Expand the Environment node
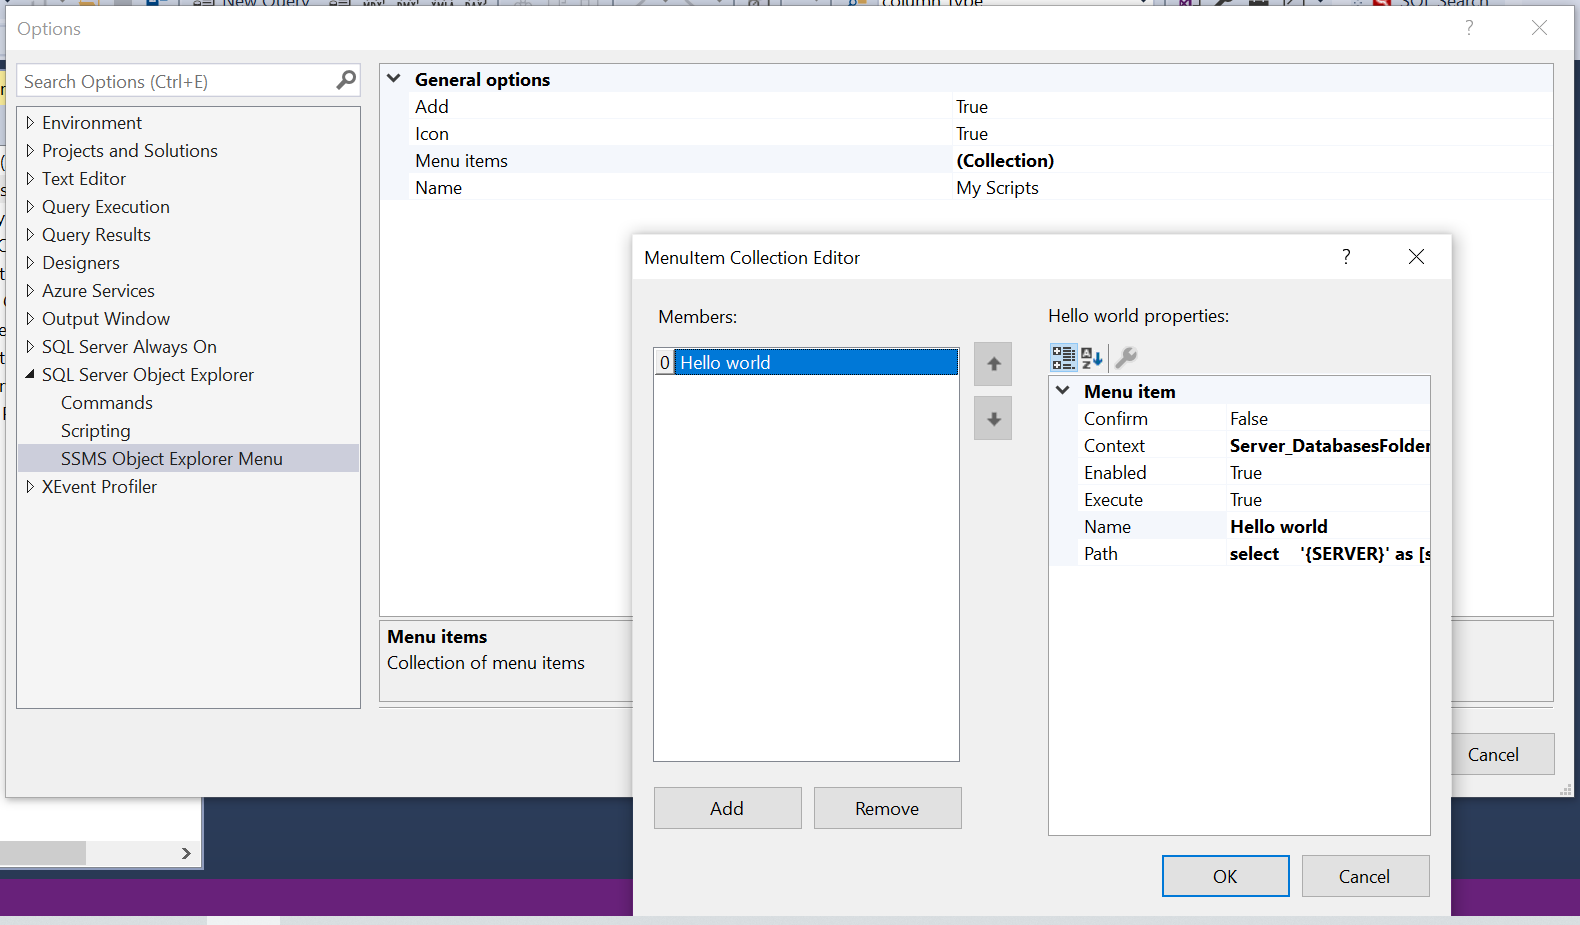This screenshot has width=1580, height=925. coord(30,122)
